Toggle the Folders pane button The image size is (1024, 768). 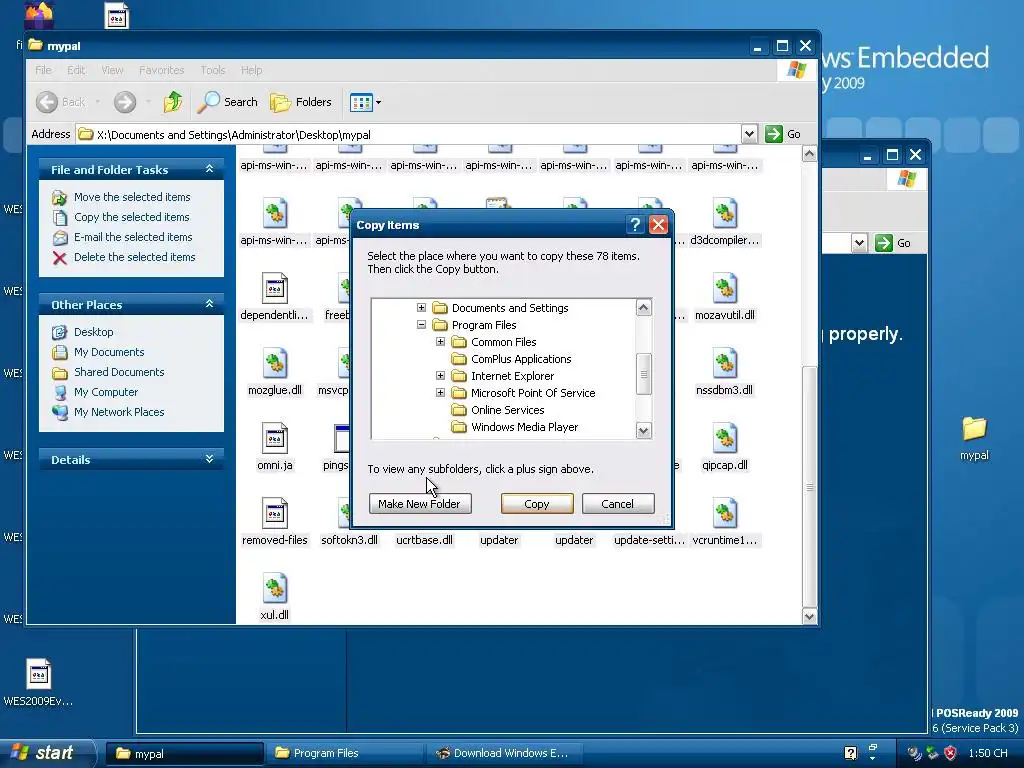(x=301, y=102)
